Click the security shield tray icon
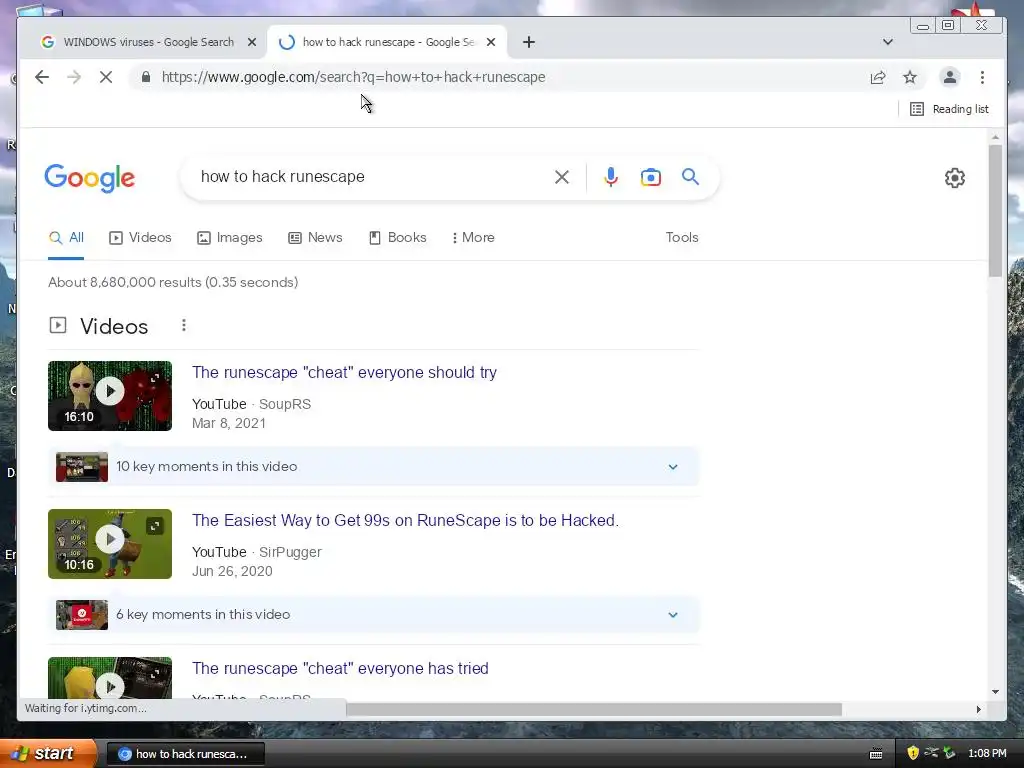1024x768 pixels. pyautogui.click(x=912, y=753)
